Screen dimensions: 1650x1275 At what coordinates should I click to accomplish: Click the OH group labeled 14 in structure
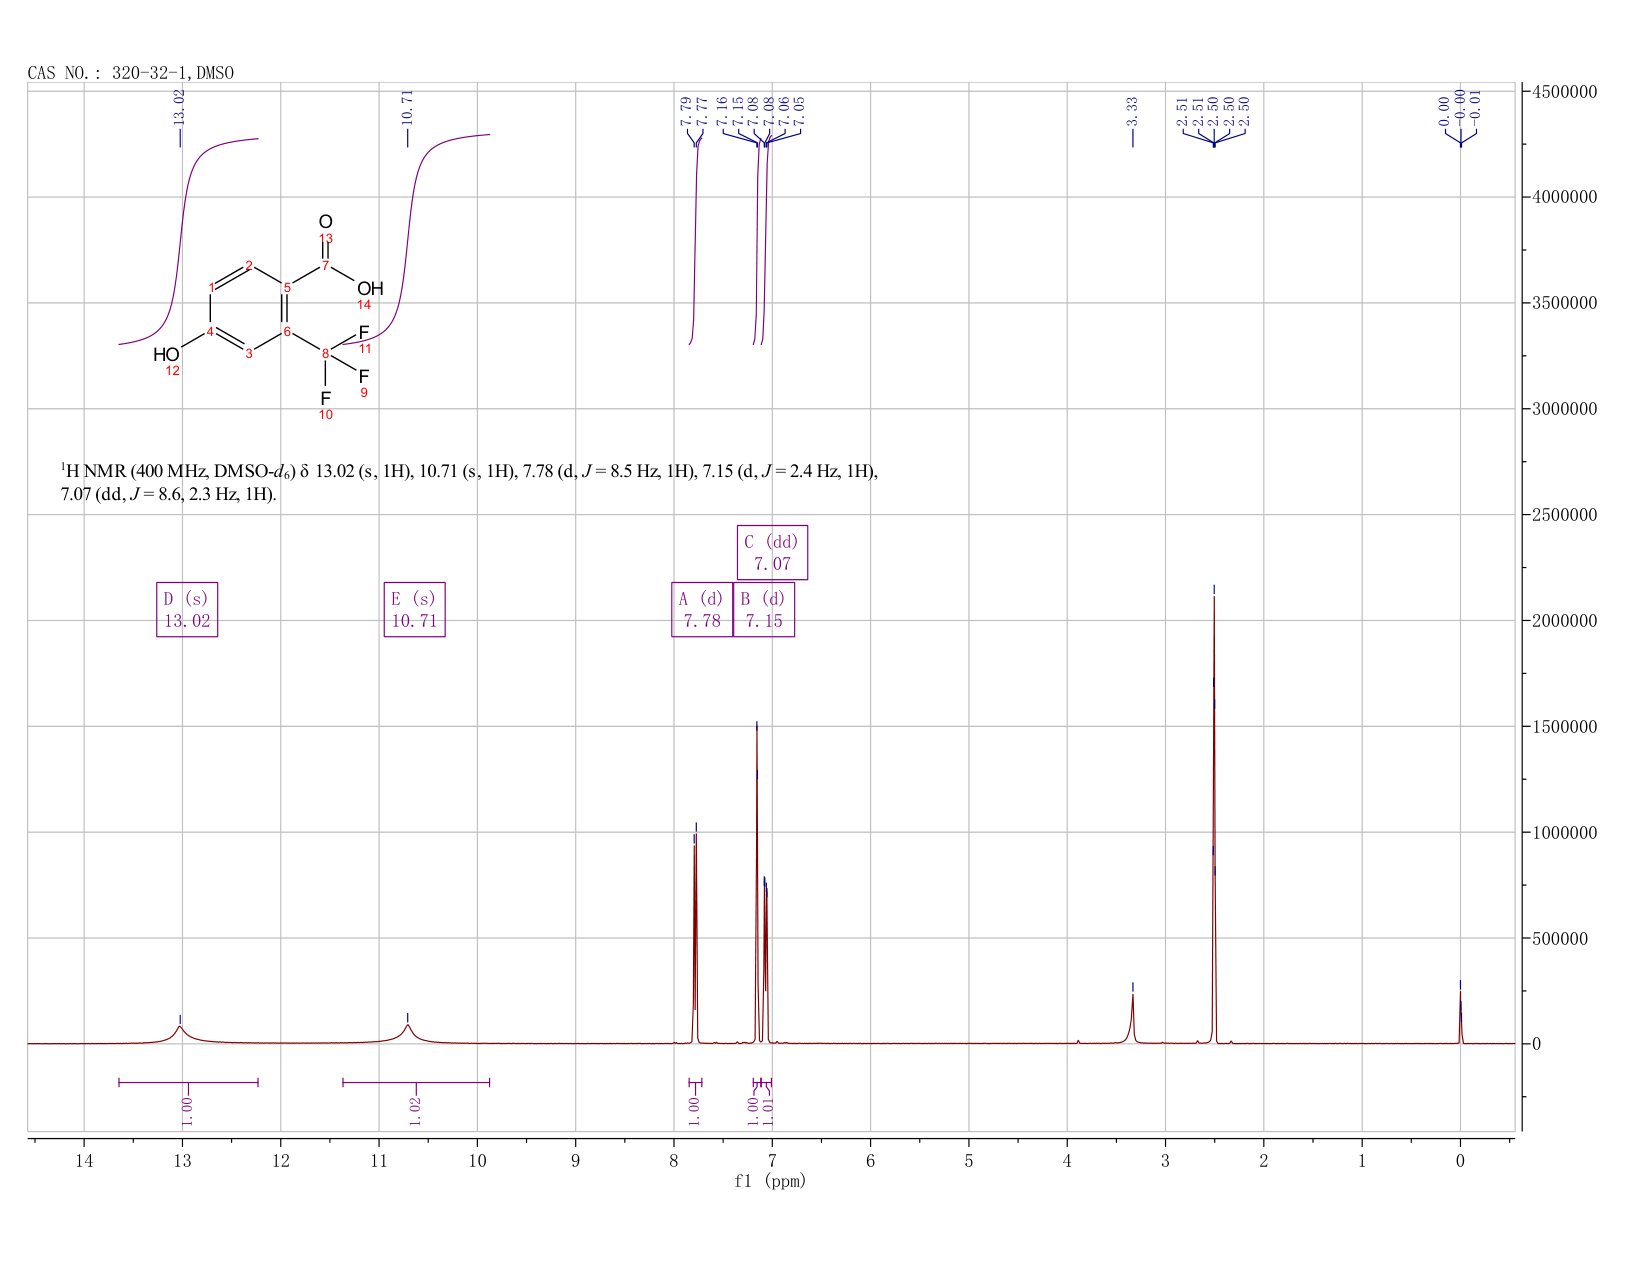pyautogui.click(x=370, y=289)
